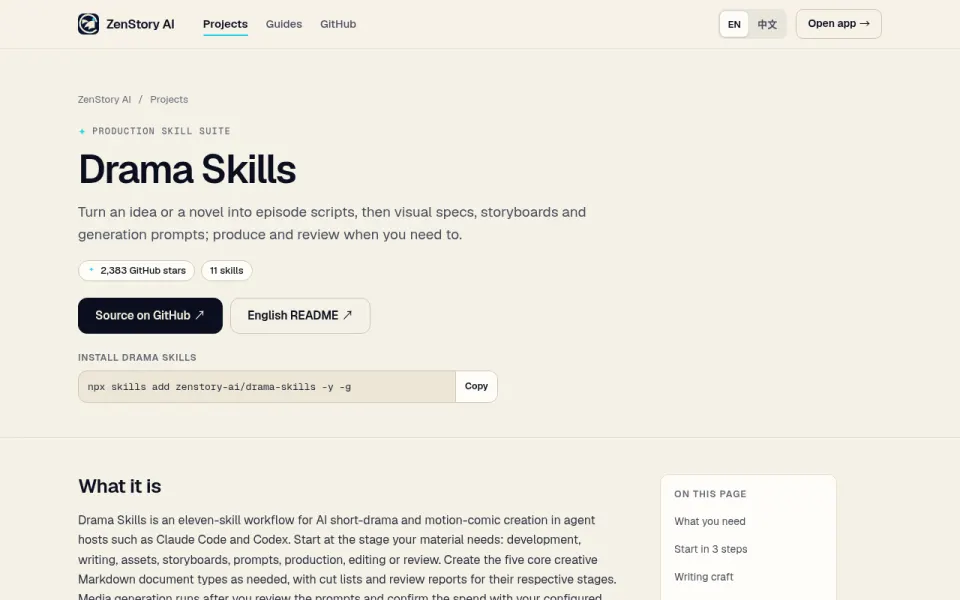Click the 11 skills badge
The height and width of the screenshot is (600, 960).
click(x=227, y=271)
